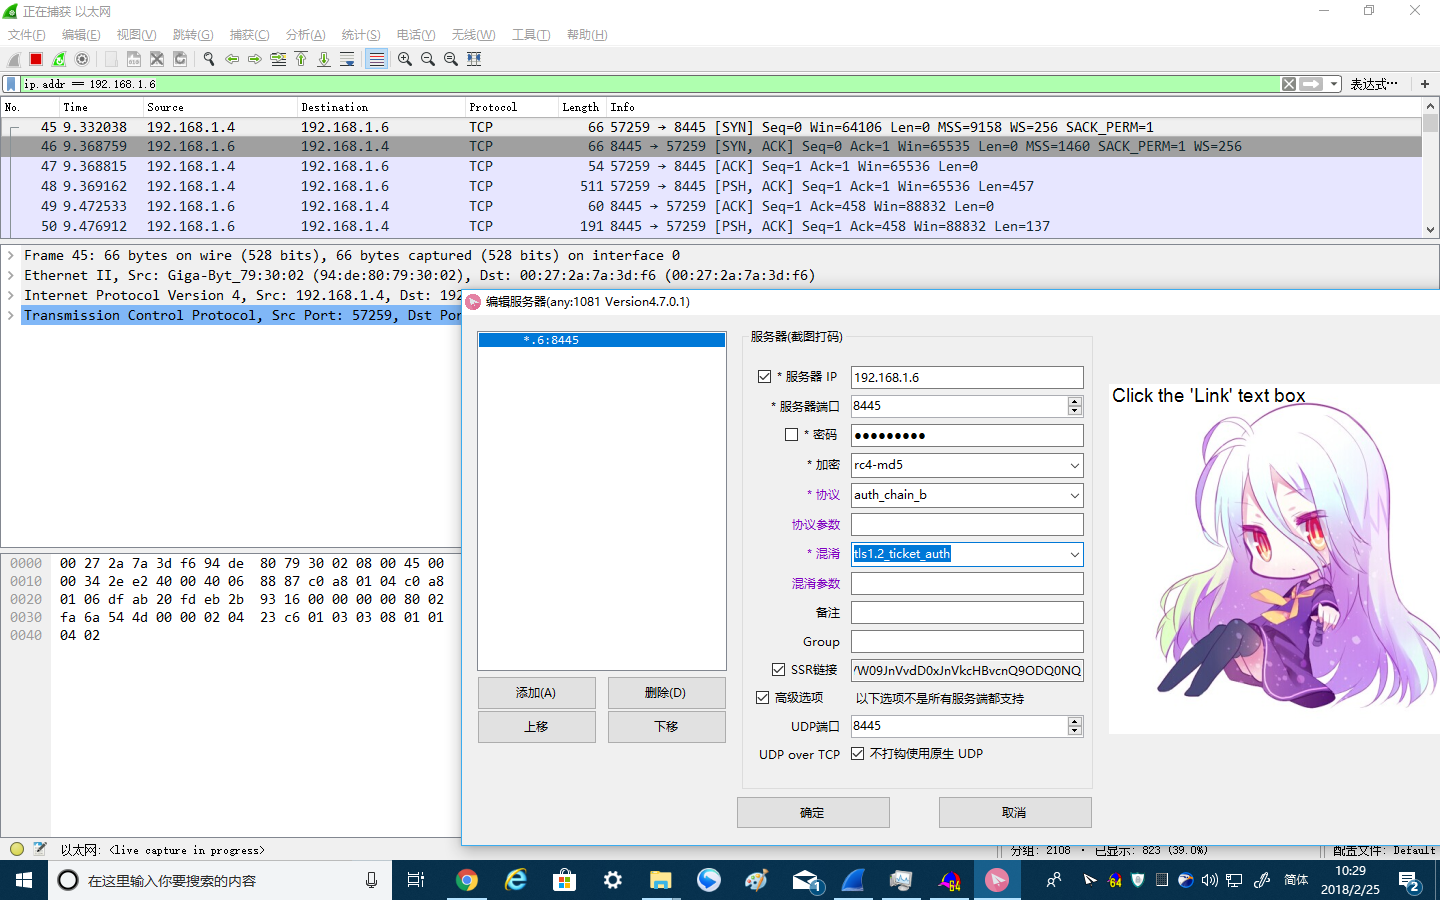Open the find packet magnifier icon
This screenshot has width=1440, height=900.
208,58
